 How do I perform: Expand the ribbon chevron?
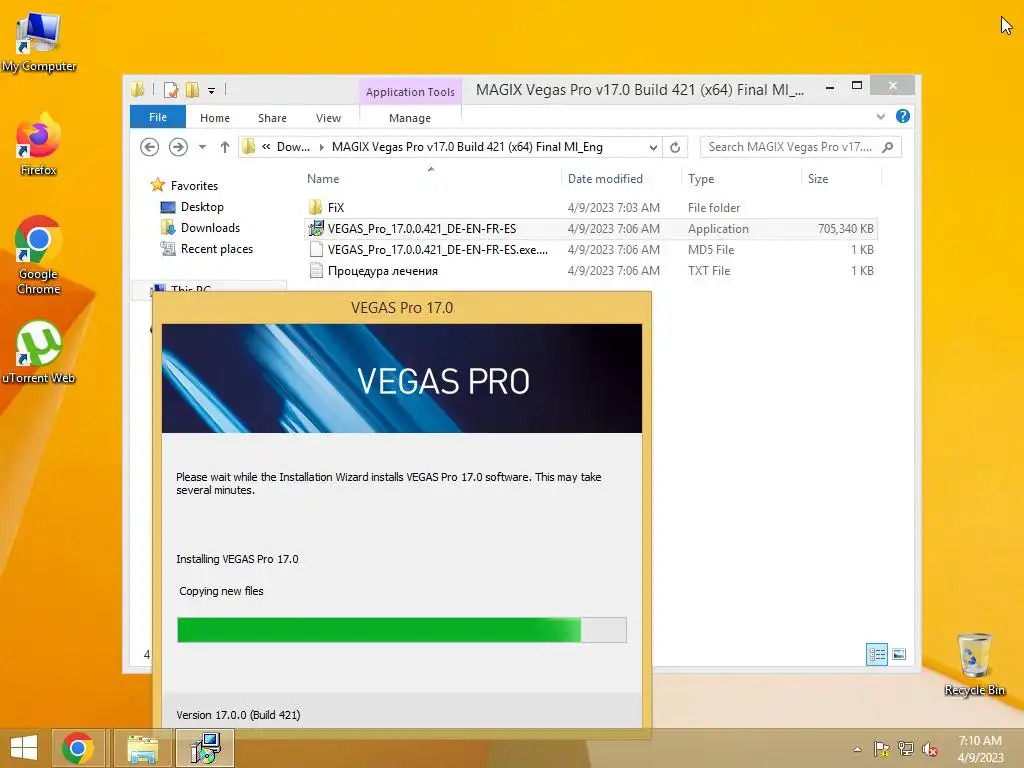point(880,116)
